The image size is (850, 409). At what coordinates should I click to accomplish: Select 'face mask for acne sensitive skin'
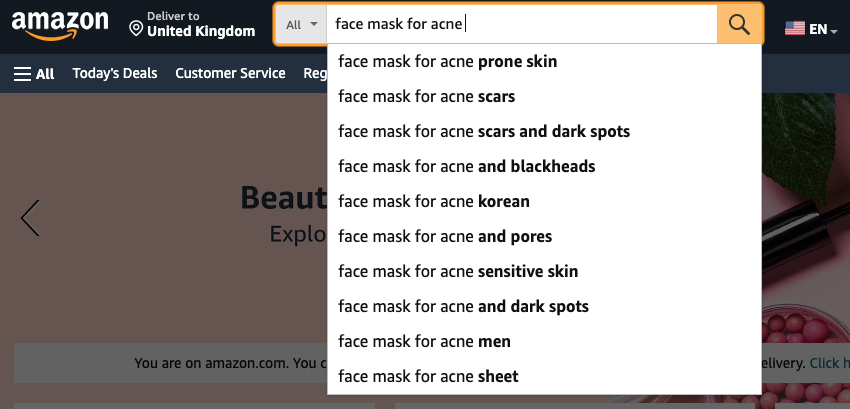[x=544, y=271]
